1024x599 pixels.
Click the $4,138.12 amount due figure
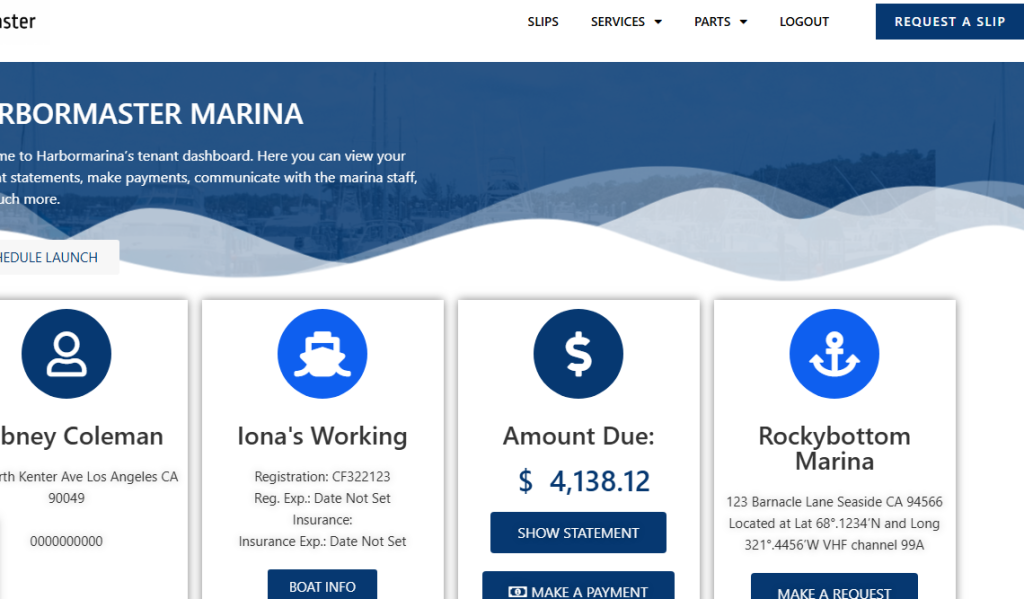(584, 482)
